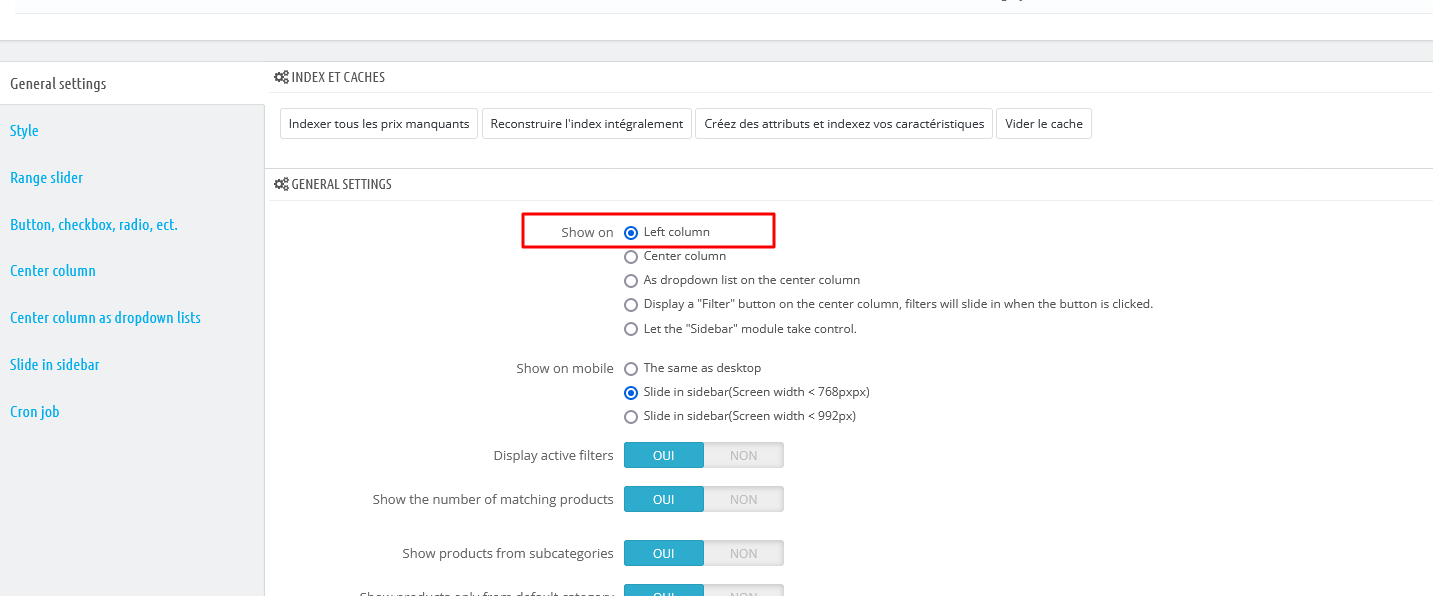The width and height of the screenshot is (1433, 596).
Task: Select Let the "Sidebar" module take control
Action: (631, 329)
